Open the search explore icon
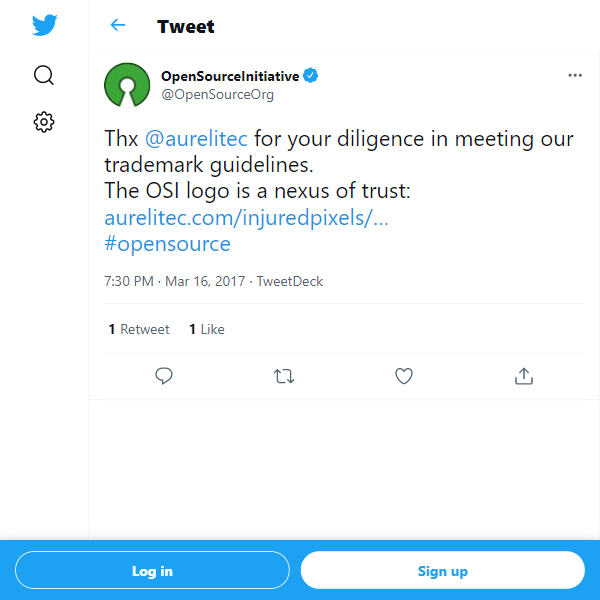 click(44, 75)
